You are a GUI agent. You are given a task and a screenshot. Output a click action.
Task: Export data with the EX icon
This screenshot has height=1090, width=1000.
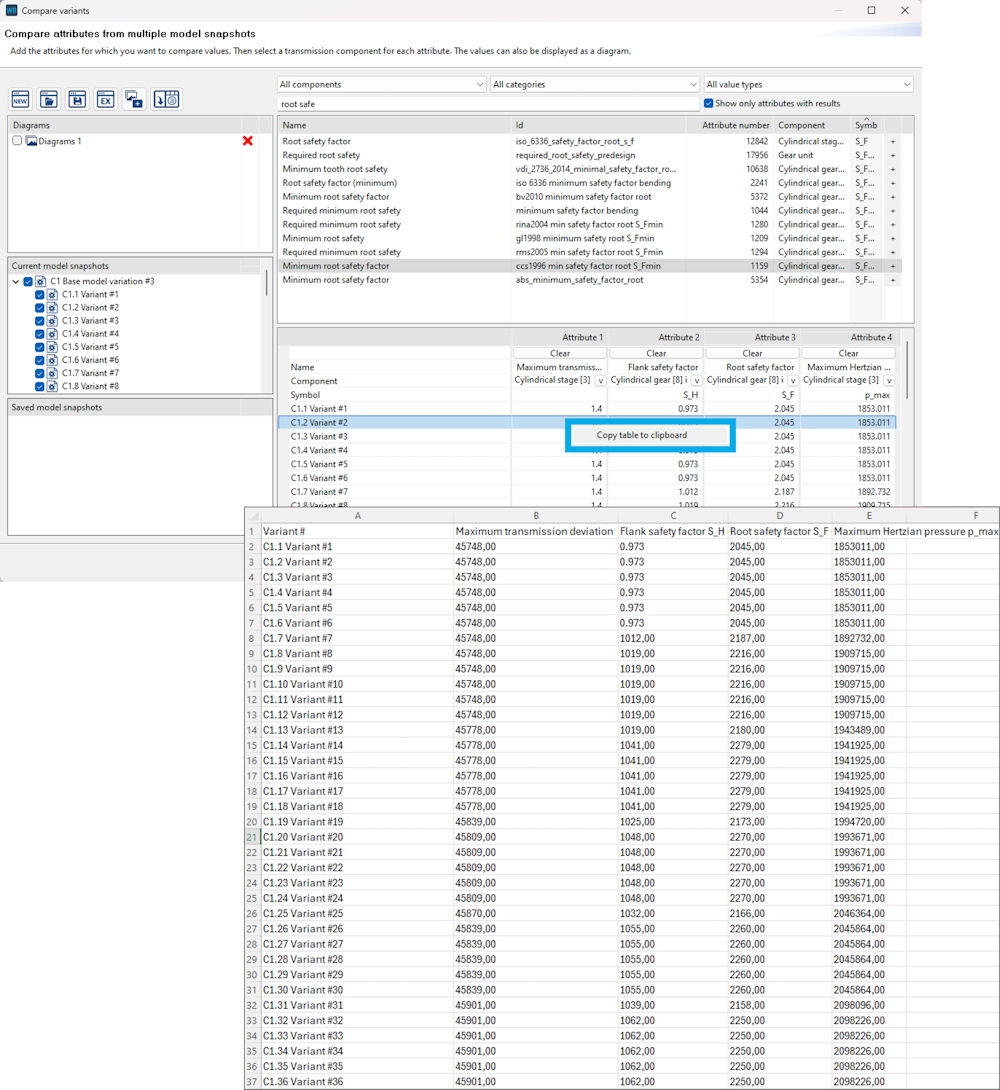(104, 99)
